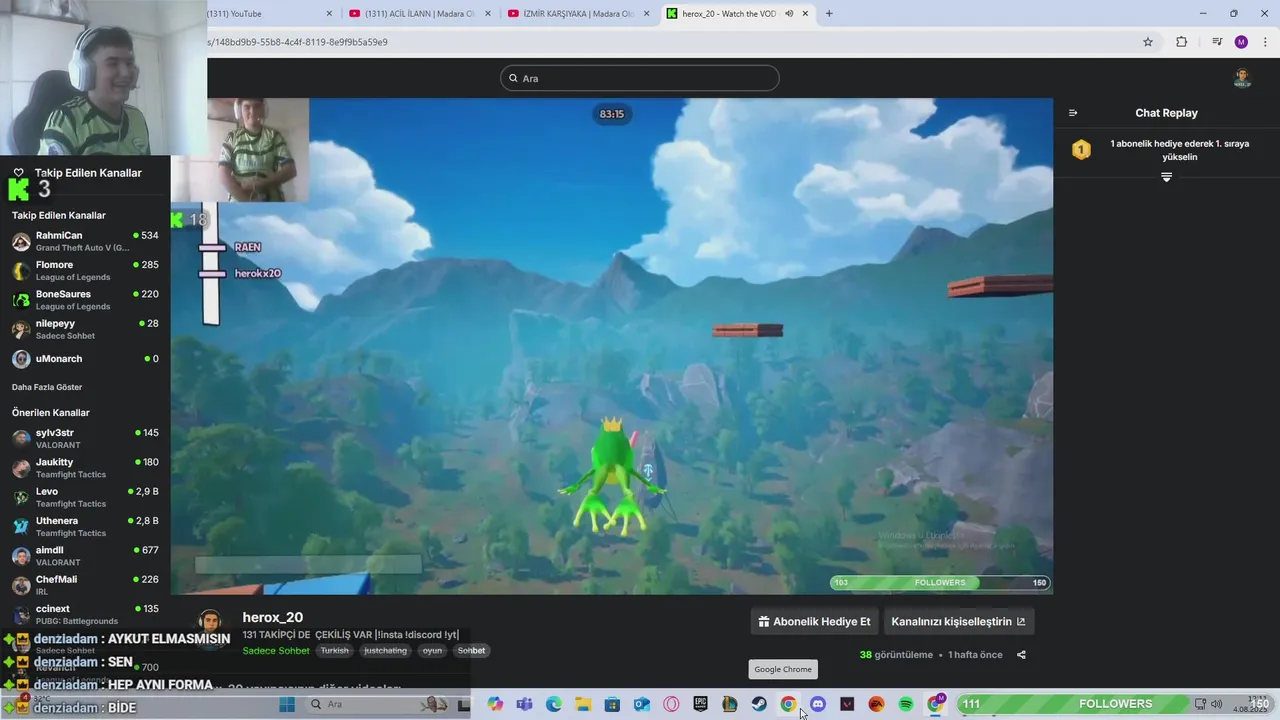Open Levo channel in recommended list

(85, 497)
